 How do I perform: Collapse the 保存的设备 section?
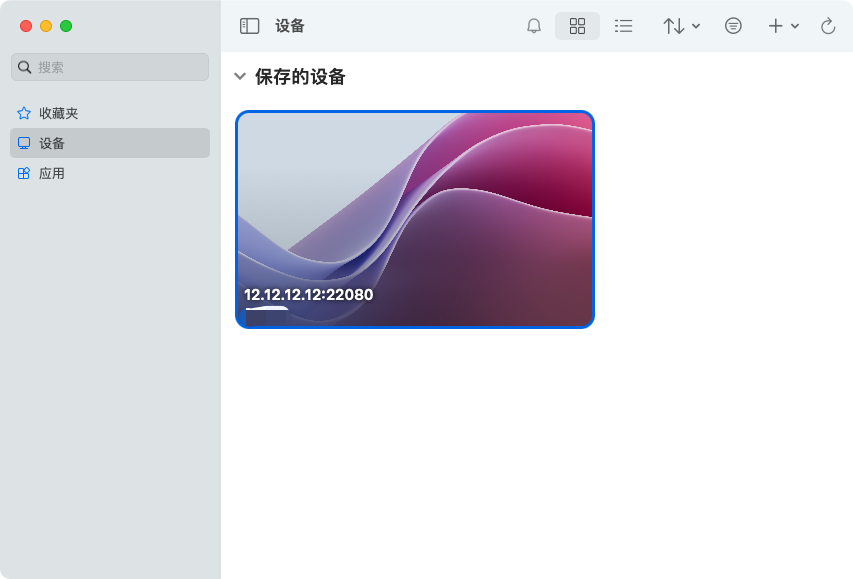(x=240, y=76)
